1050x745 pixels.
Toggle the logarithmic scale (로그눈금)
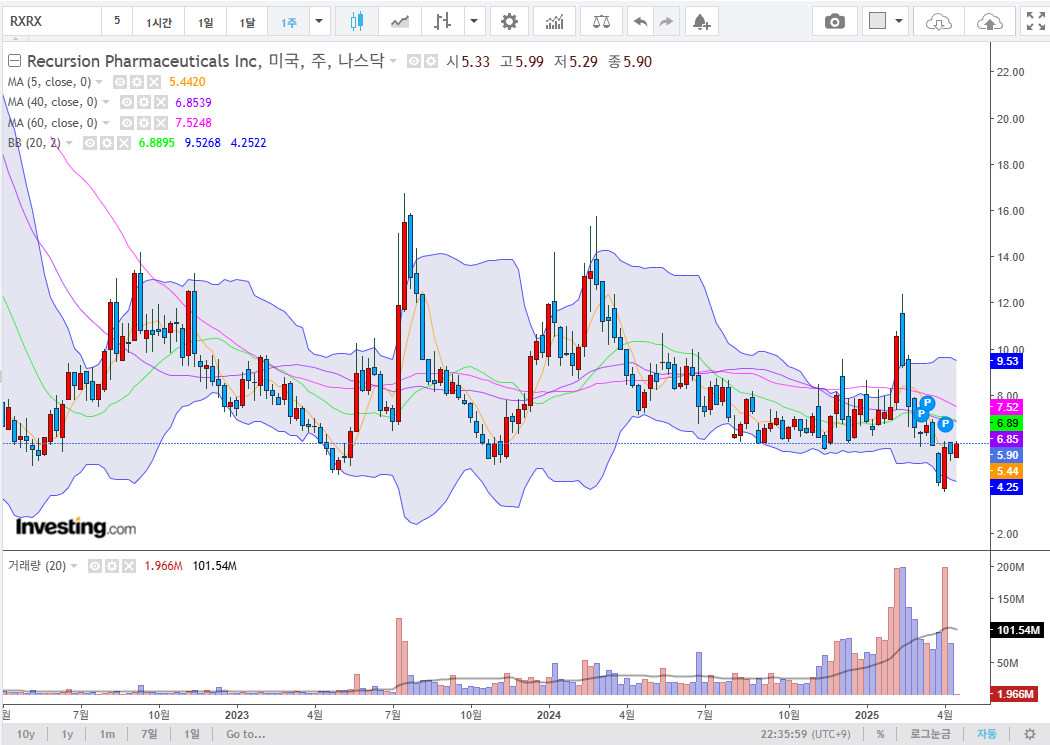point(929,734)
